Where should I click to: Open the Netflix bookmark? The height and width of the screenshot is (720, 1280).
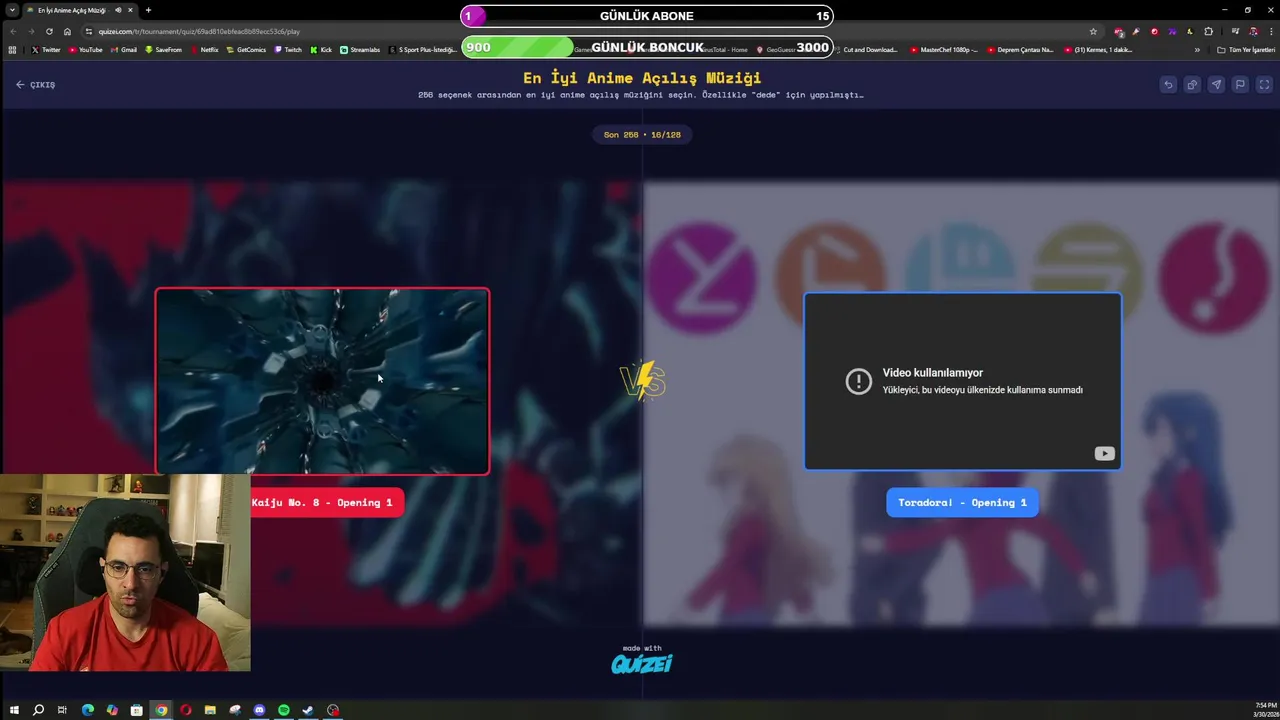[204, 50]
